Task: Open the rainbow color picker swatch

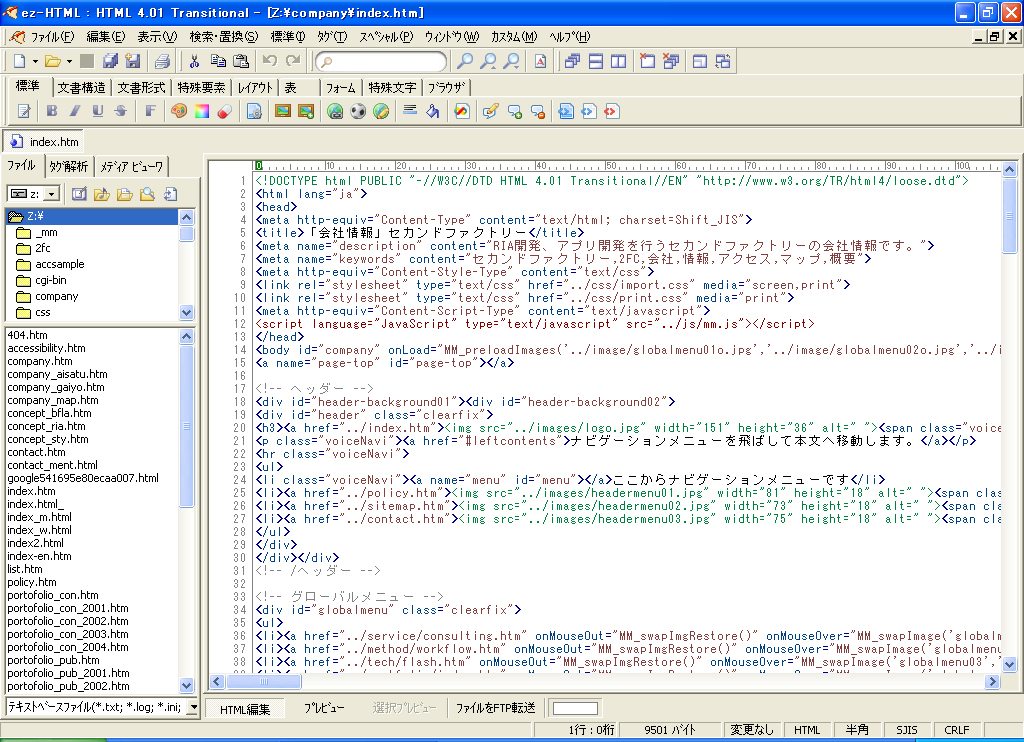Action: point(202,111)
